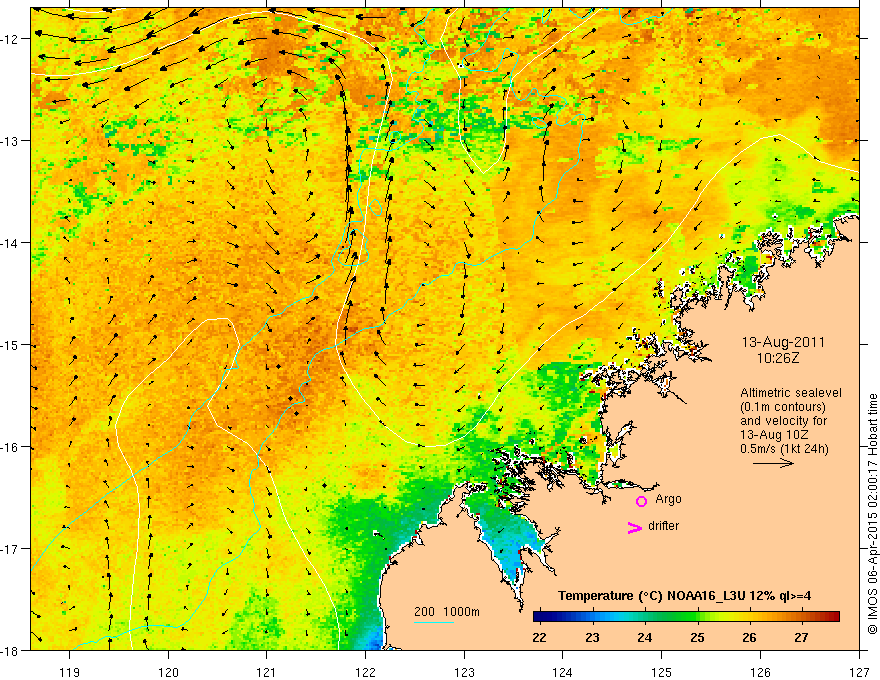This screenshot has width=880, height=680.
Task: Click the magenta Argo circle legend symbol
Action: pyautogui.click(x=641, y=501)
